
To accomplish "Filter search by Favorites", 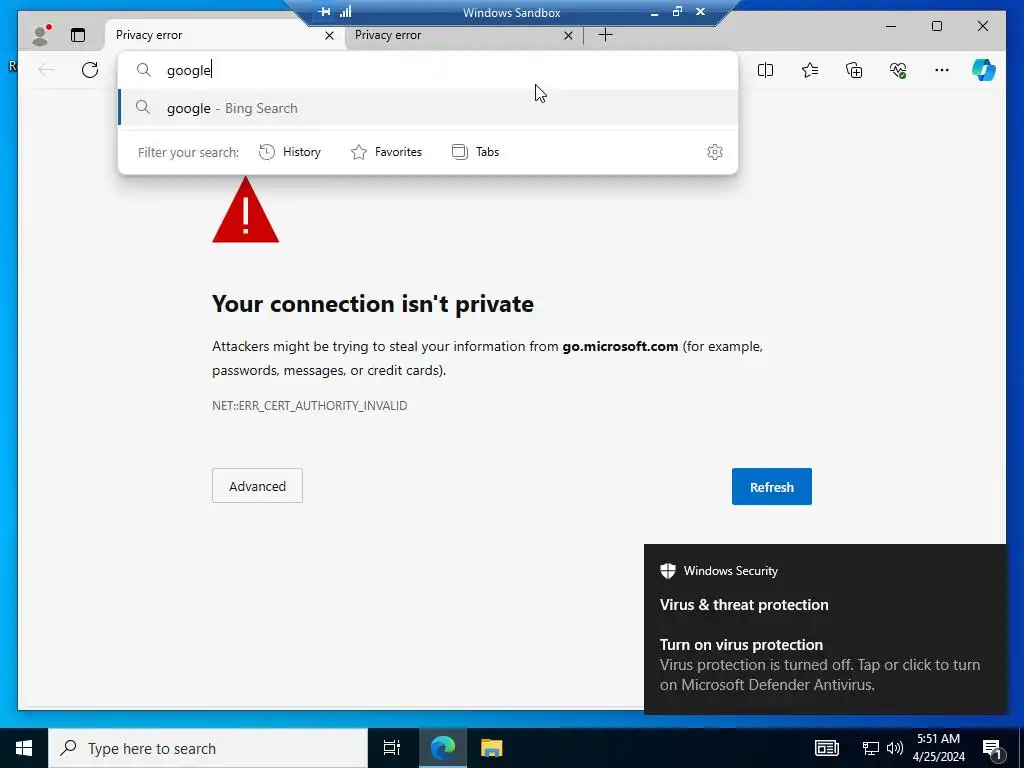I will pyautogui.click(x=387, y=152).
